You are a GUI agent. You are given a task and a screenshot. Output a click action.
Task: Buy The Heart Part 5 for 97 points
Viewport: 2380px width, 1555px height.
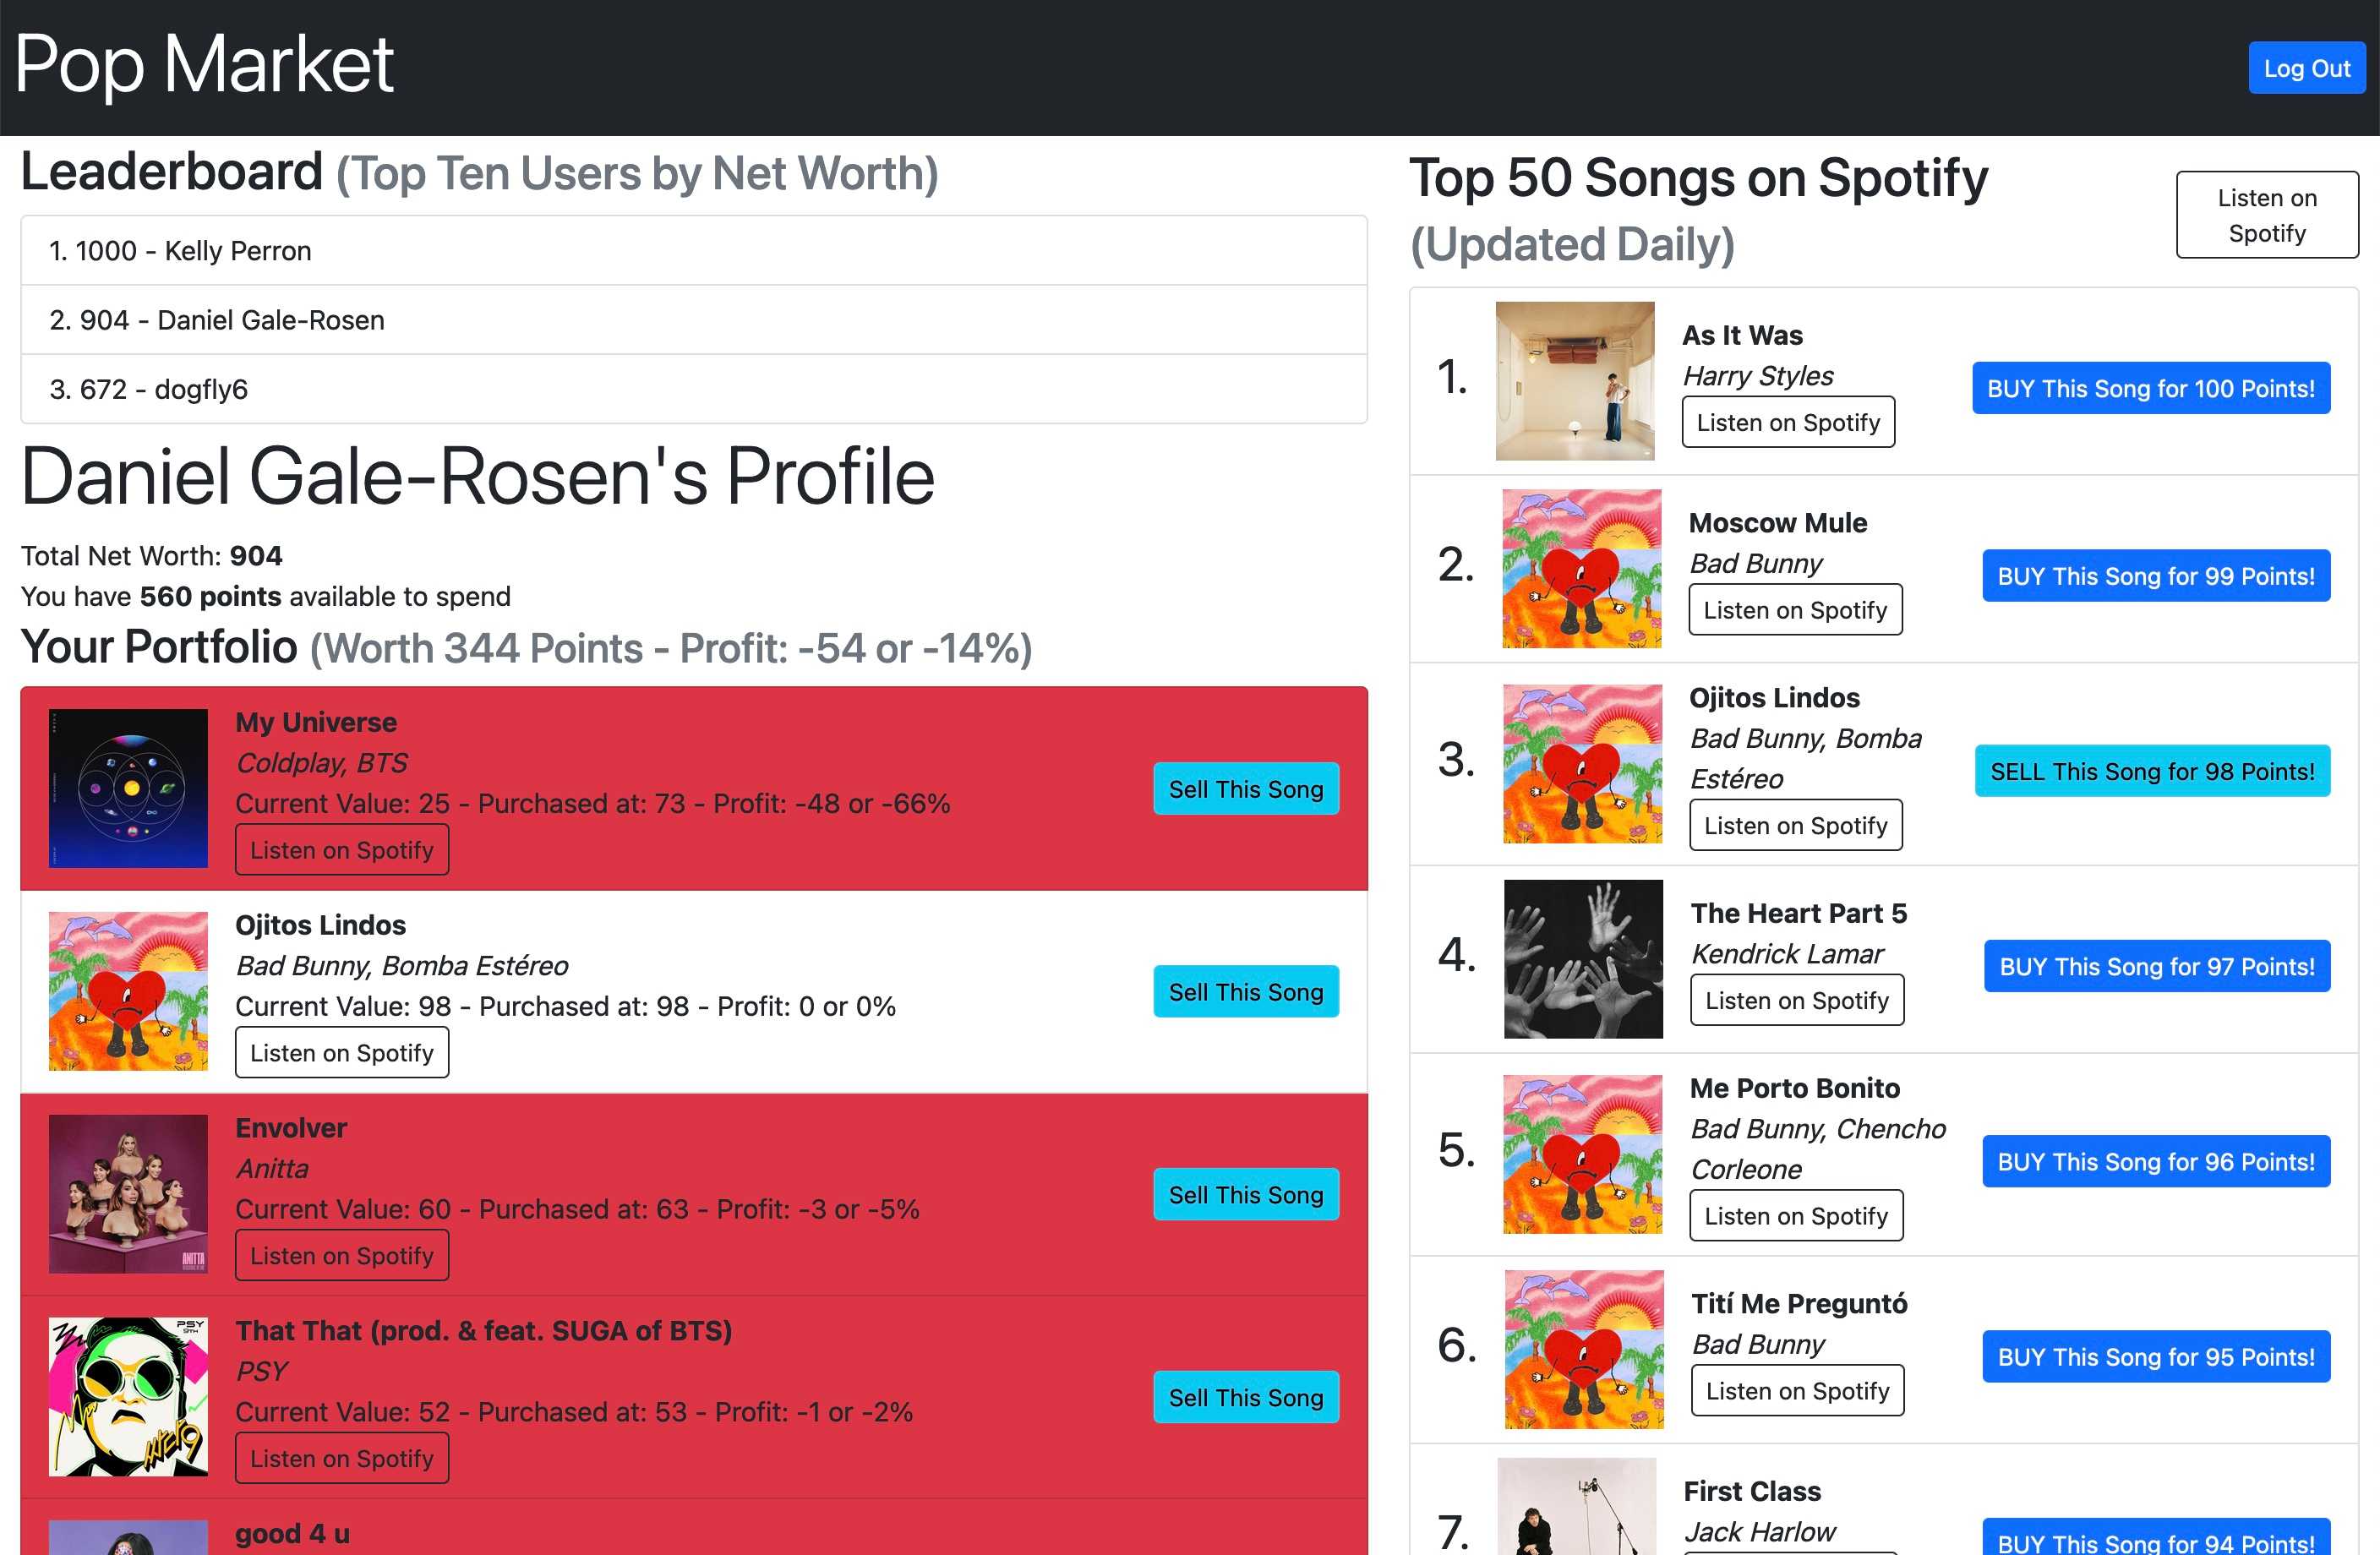click(2156, 966)
